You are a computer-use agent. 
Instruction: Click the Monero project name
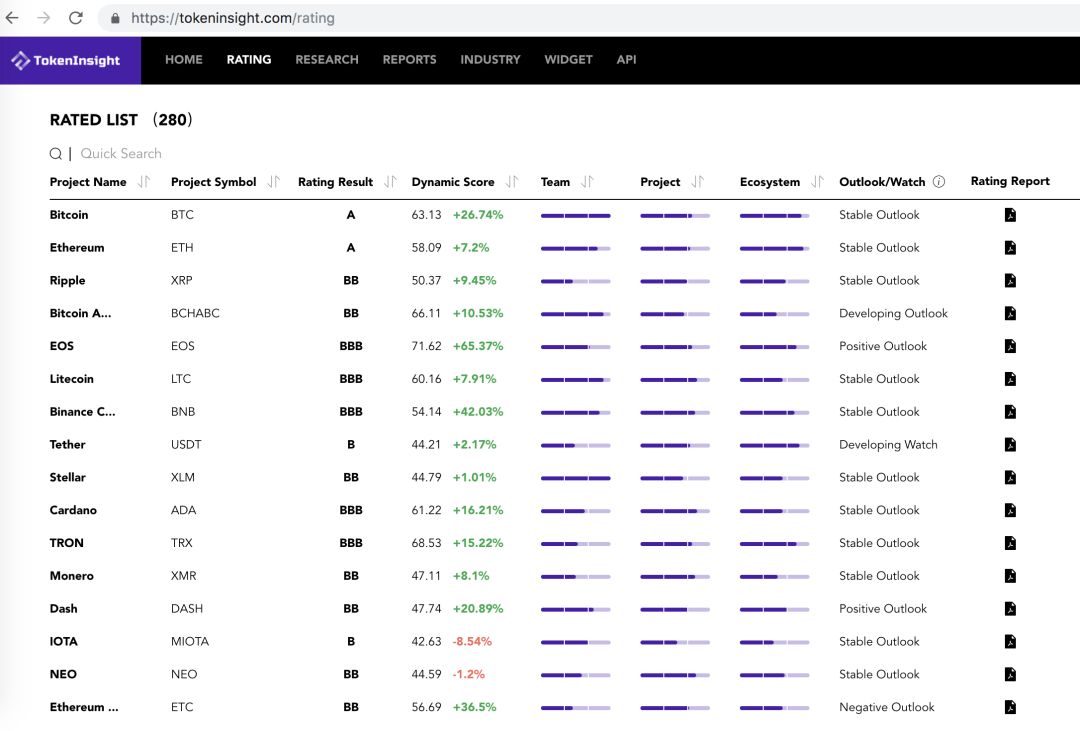coord(72,576)
